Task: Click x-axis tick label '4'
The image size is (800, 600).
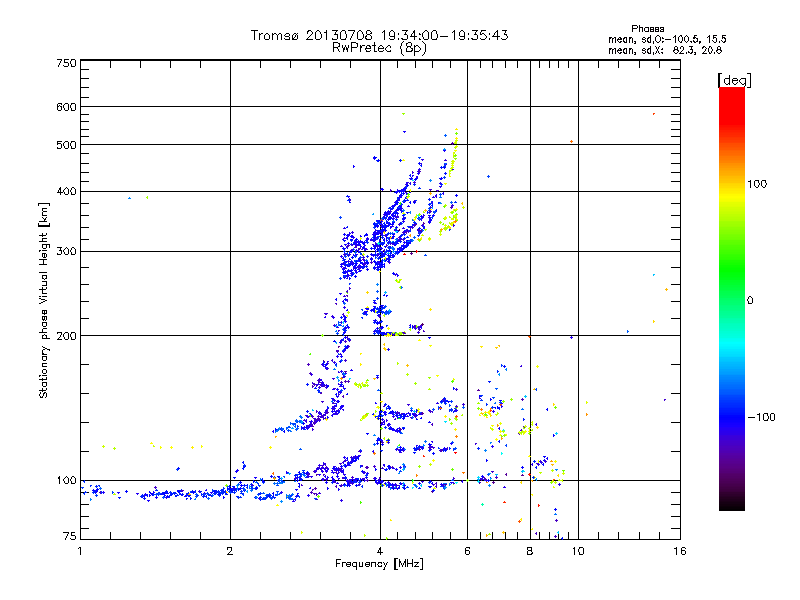Action: pos(380,551)
